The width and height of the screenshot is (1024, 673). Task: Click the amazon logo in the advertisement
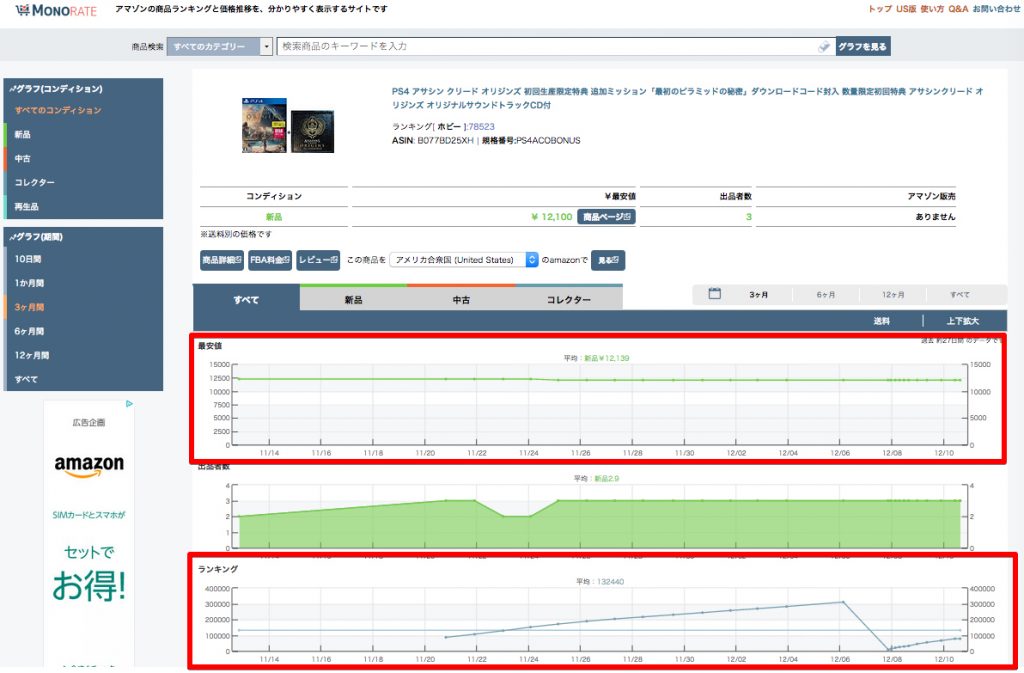click(x=89, y=465)
